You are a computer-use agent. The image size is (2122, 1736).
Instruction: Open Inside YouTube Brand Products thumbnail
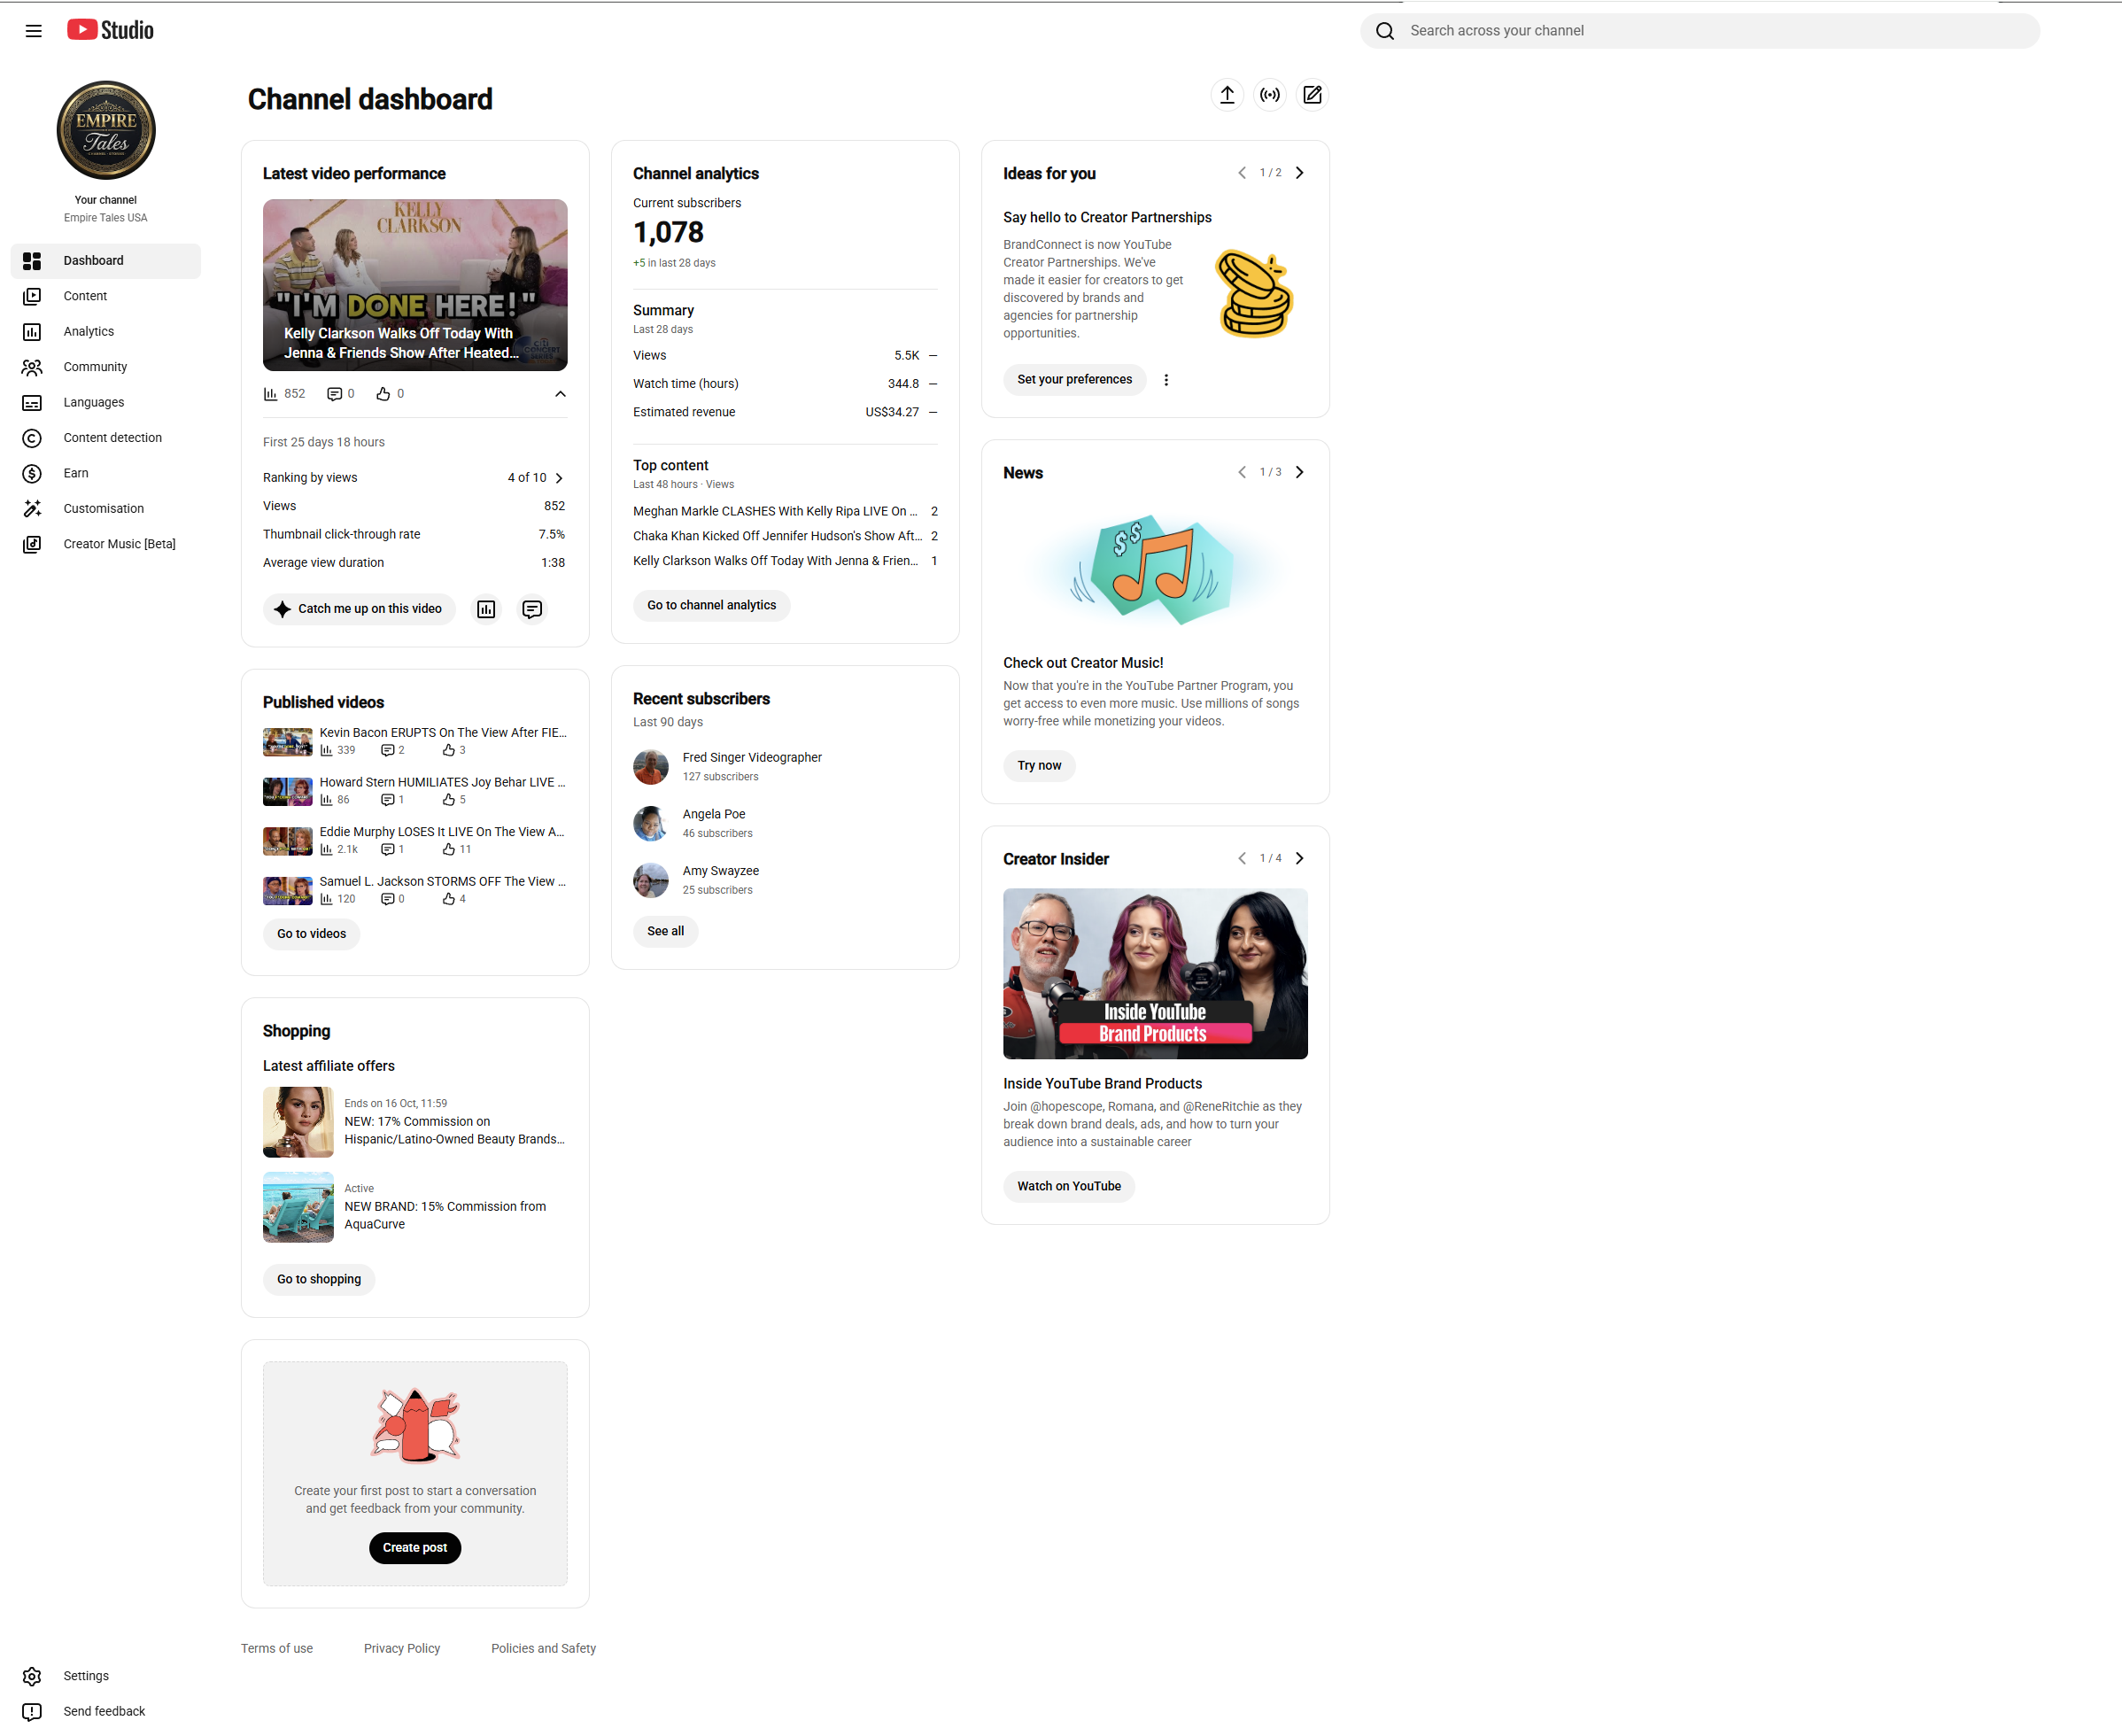[x=1155, y=974]
